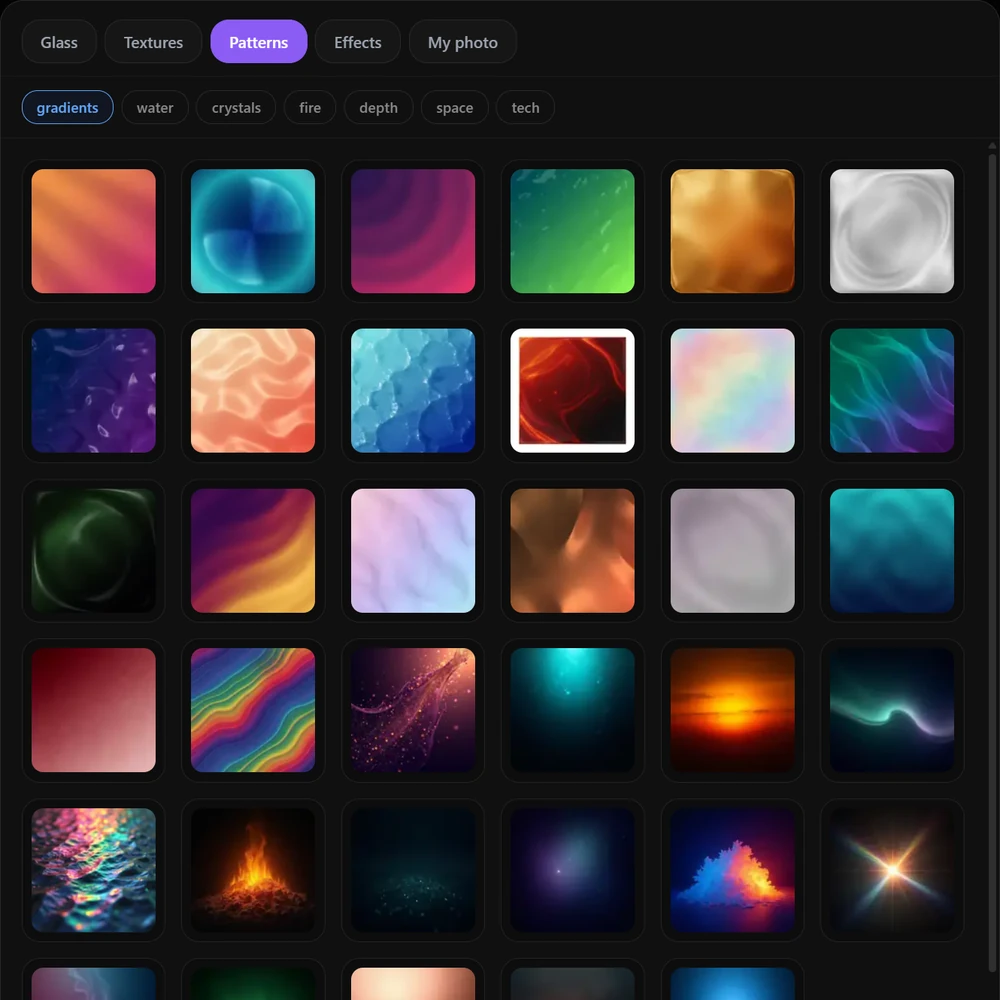The width and height of the screenshot is (1000, 1000).
Task: Choose the teal-purple flowing waves thumbnail
Action: pyautogui.click(x=892, y=390)
